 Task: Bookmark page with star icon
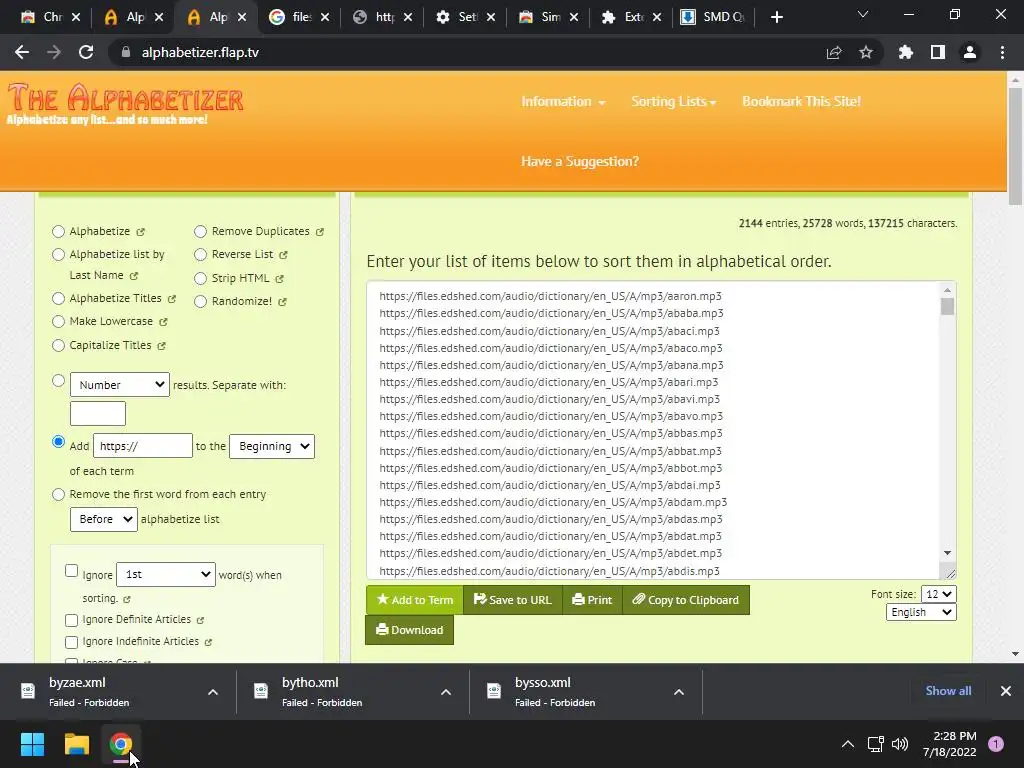coord(866,52)
